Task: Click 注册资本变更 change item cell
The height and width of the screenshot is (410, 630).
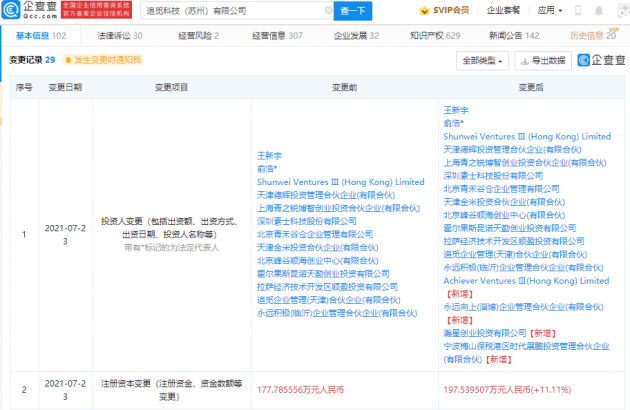Action: point(172,390)
